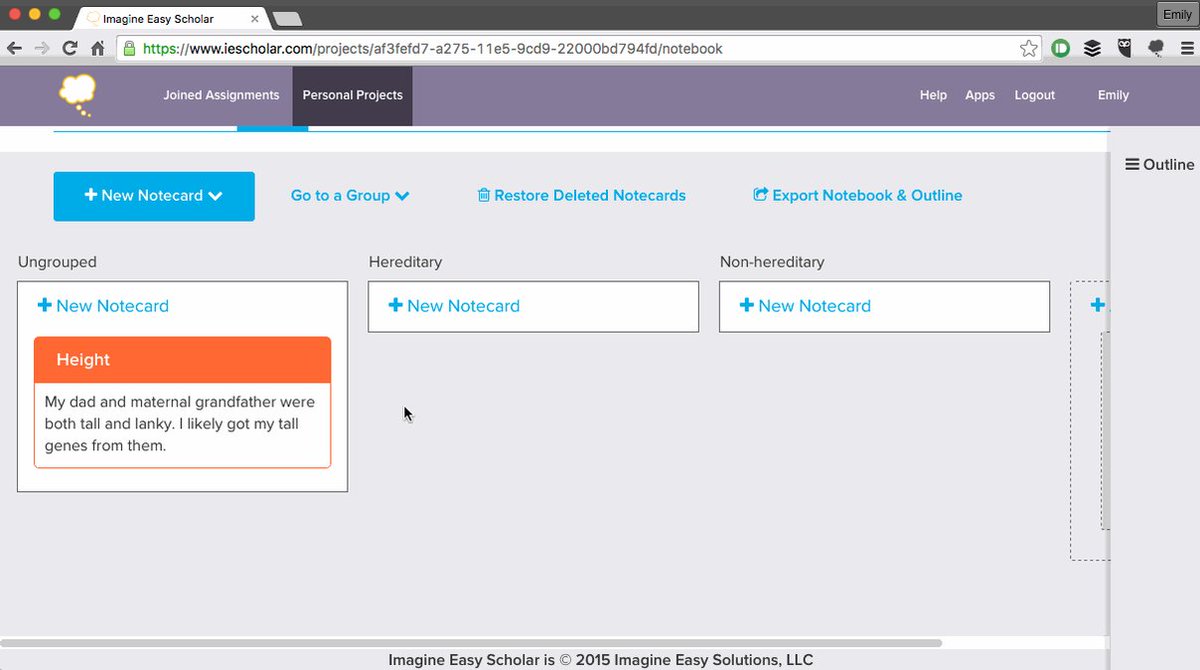
Task: Click the Hereditary group heading
Action: tap(405, 262)
